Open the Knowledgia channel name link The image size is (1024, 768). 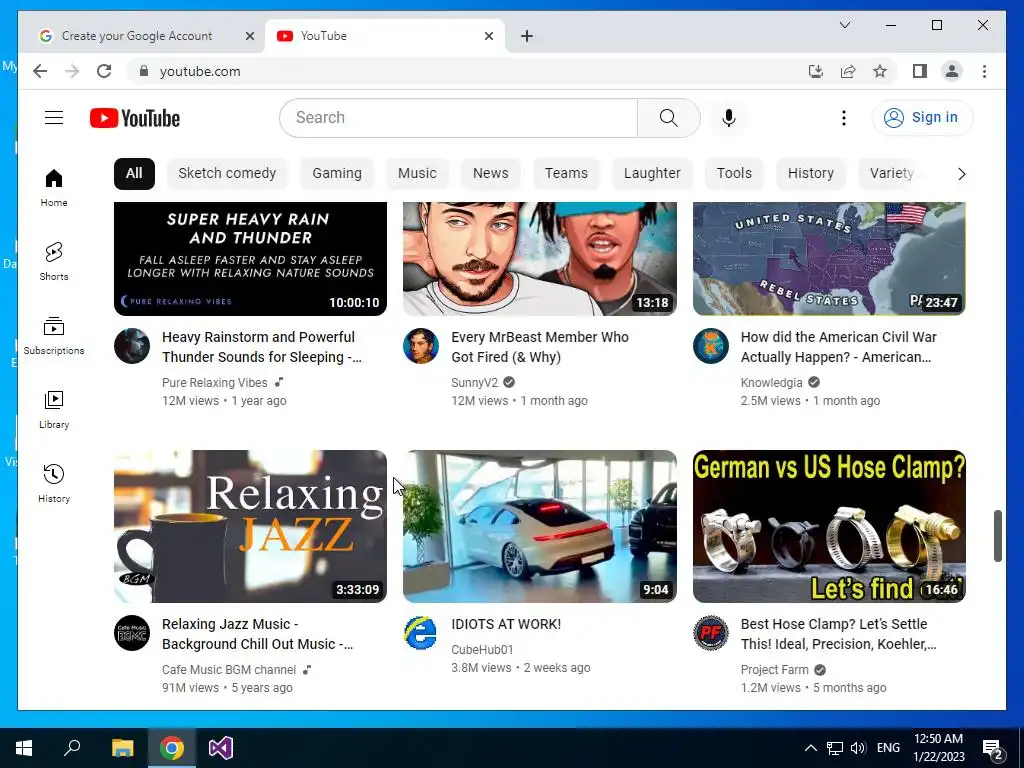coord(771,383)
